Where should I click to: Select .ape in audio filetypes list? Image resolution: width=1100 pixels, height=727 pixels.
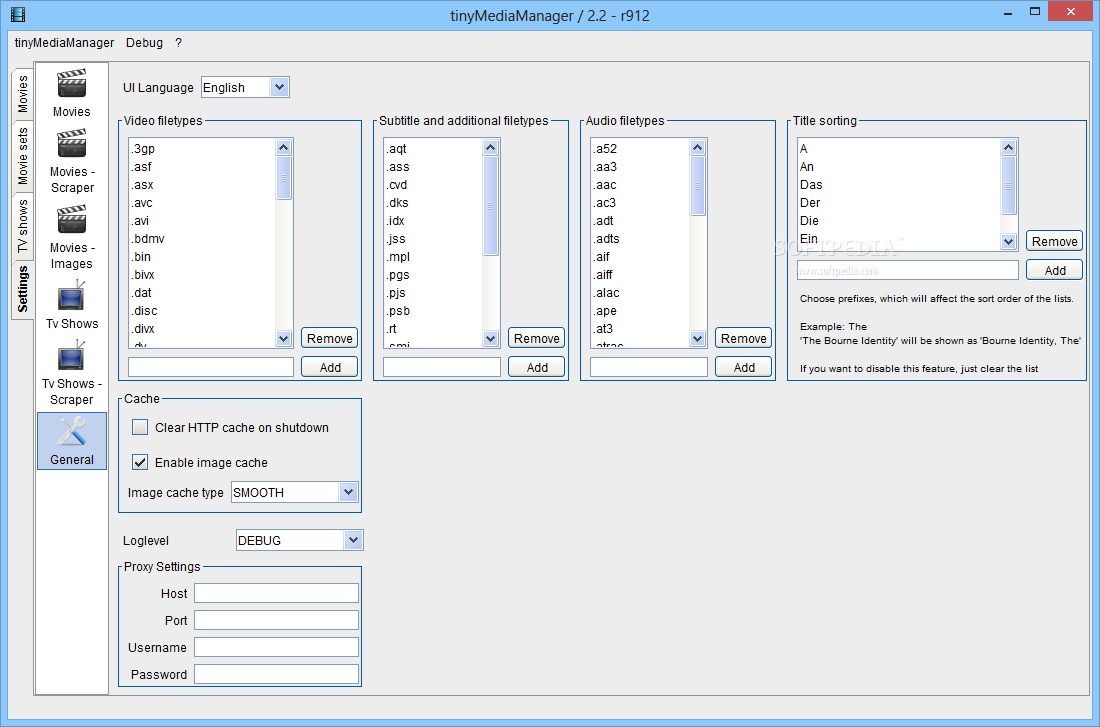pos(640,311)
